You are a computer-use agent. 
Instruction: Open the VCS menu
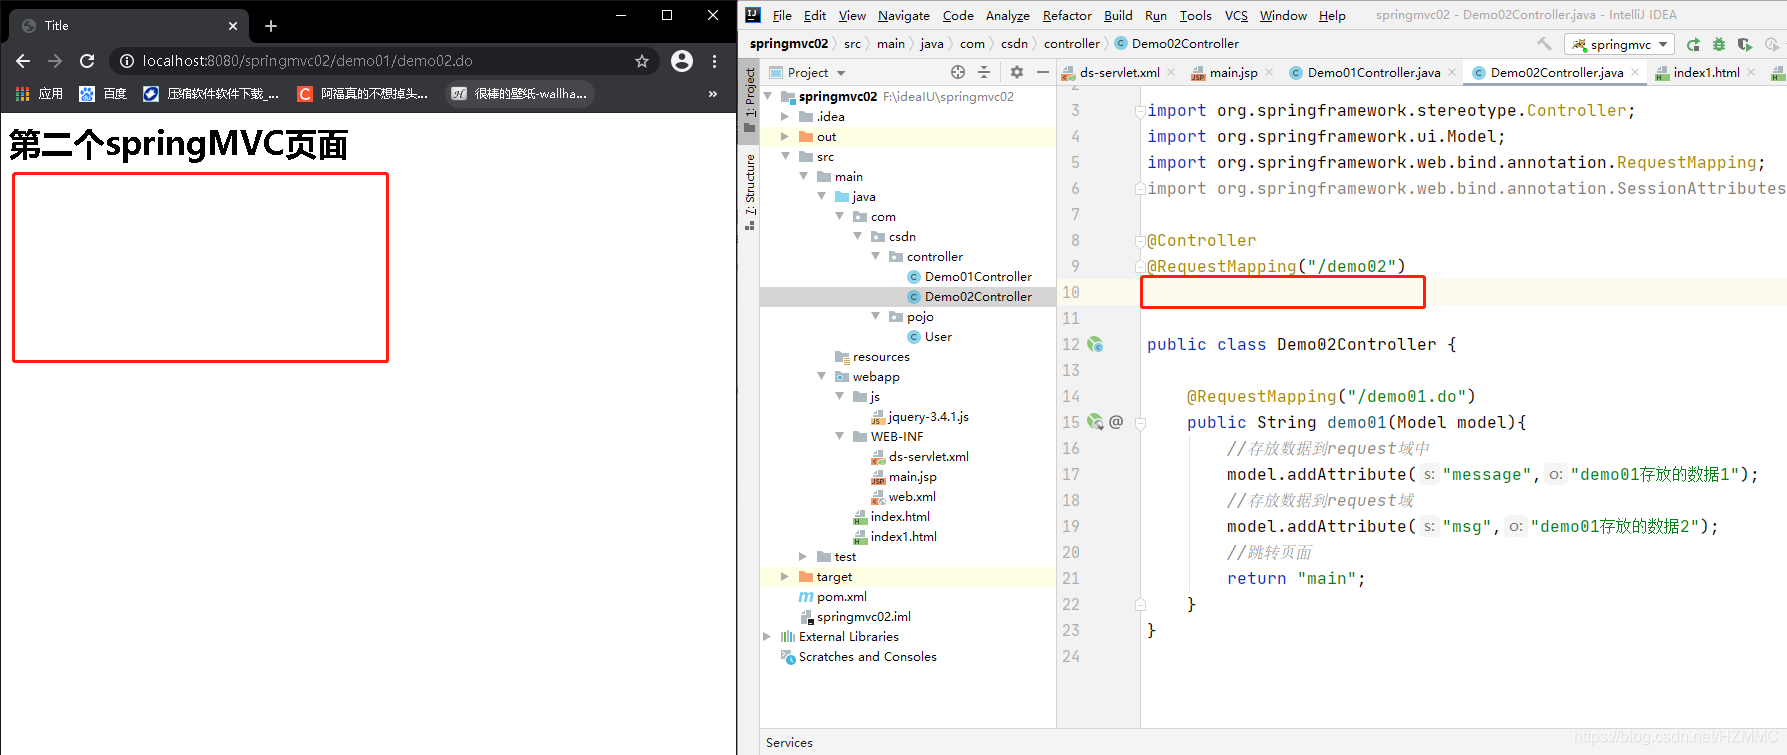tap(1236, 15)
